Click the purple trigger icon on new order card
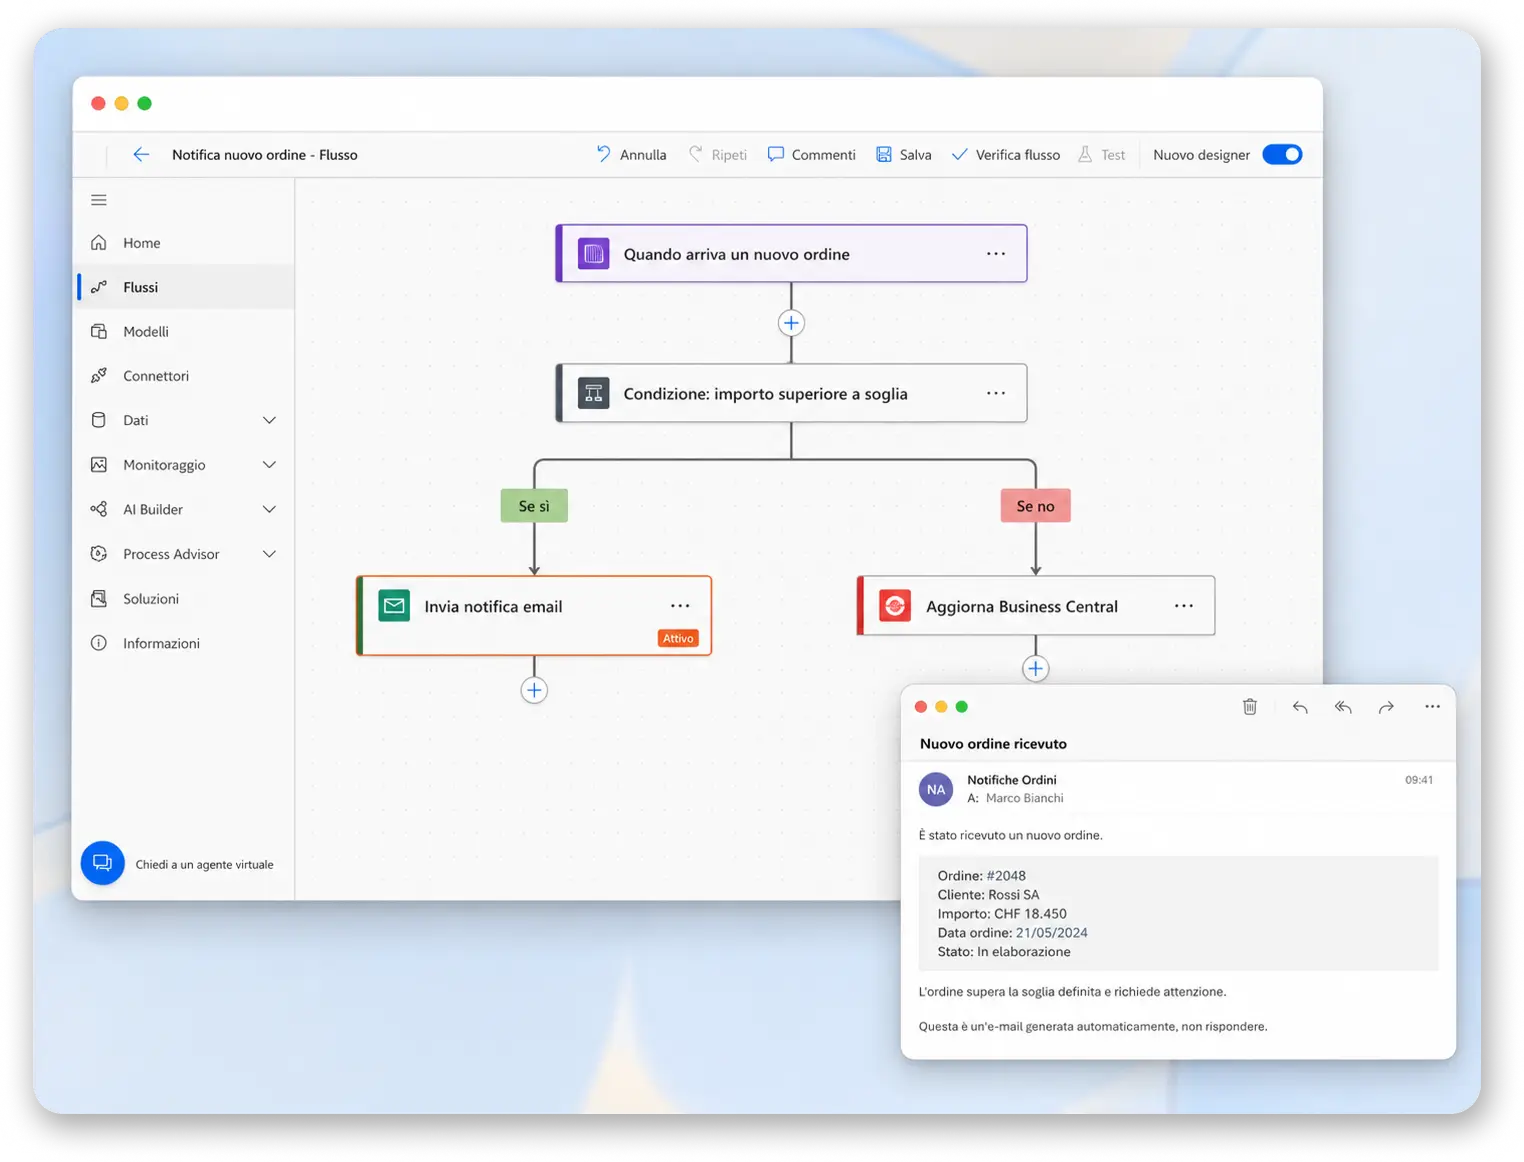The image size is (1524, 1162). [x=594, y=254]
